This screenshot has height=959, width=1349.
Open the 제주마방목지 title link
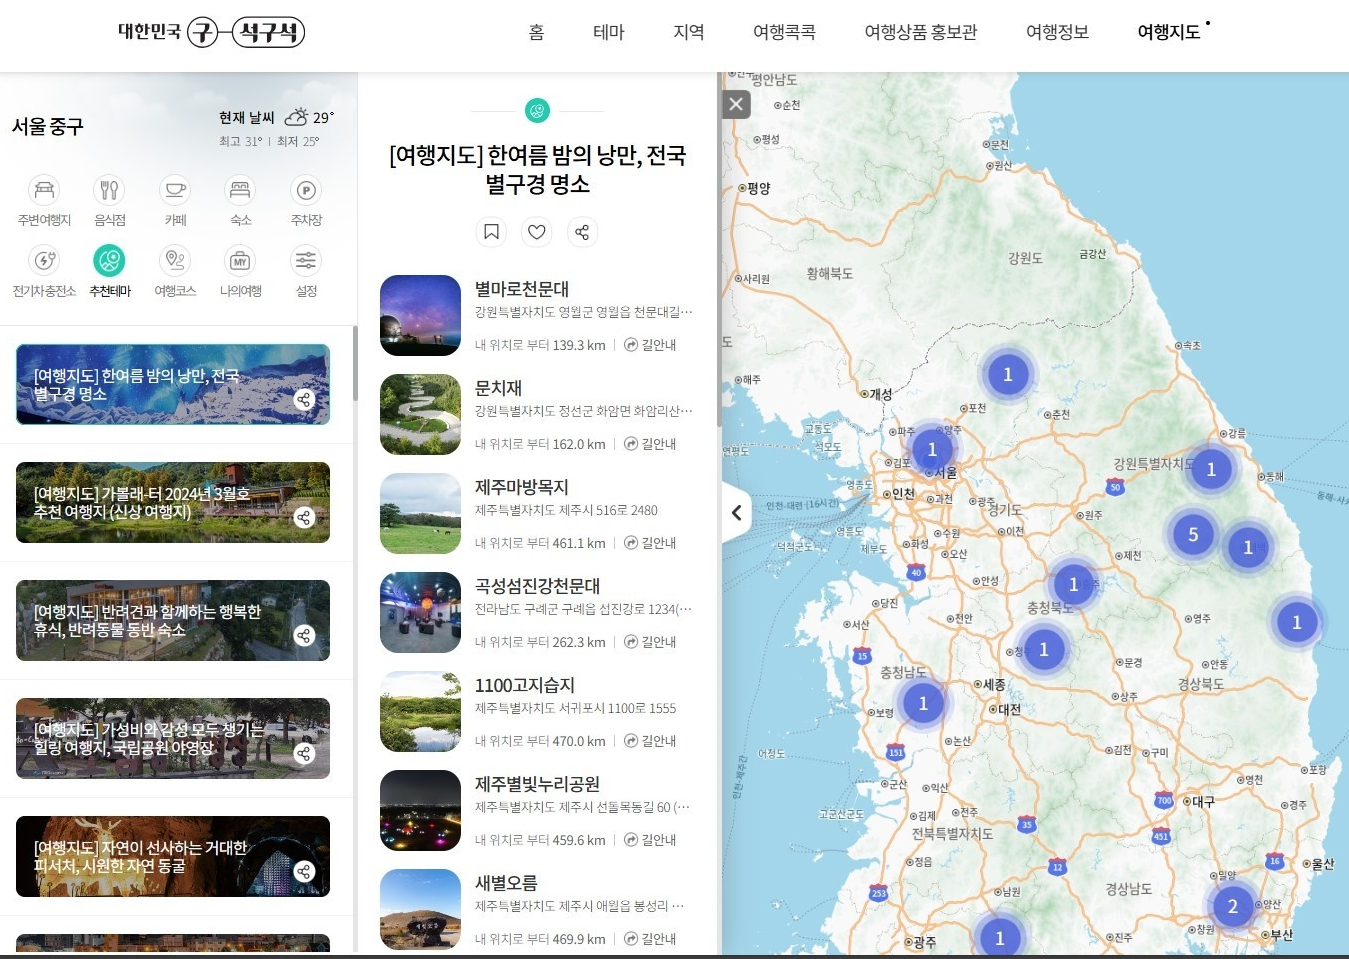pos(521,487)
